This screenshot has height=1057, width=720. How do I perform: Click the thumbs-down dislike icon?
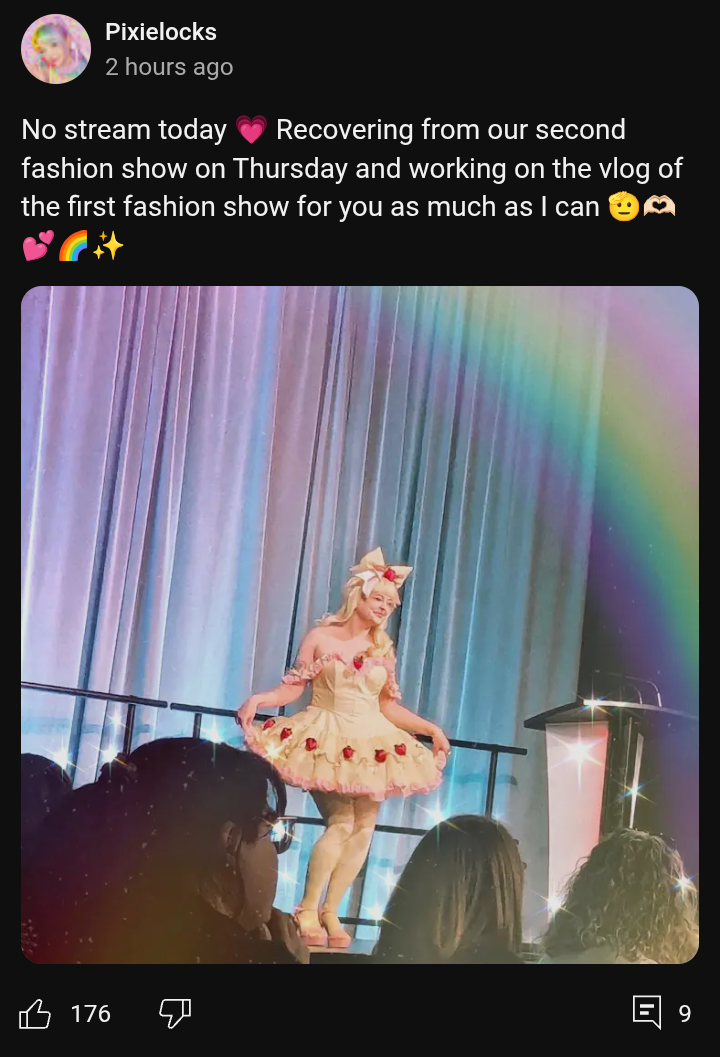coord(175,1013)
